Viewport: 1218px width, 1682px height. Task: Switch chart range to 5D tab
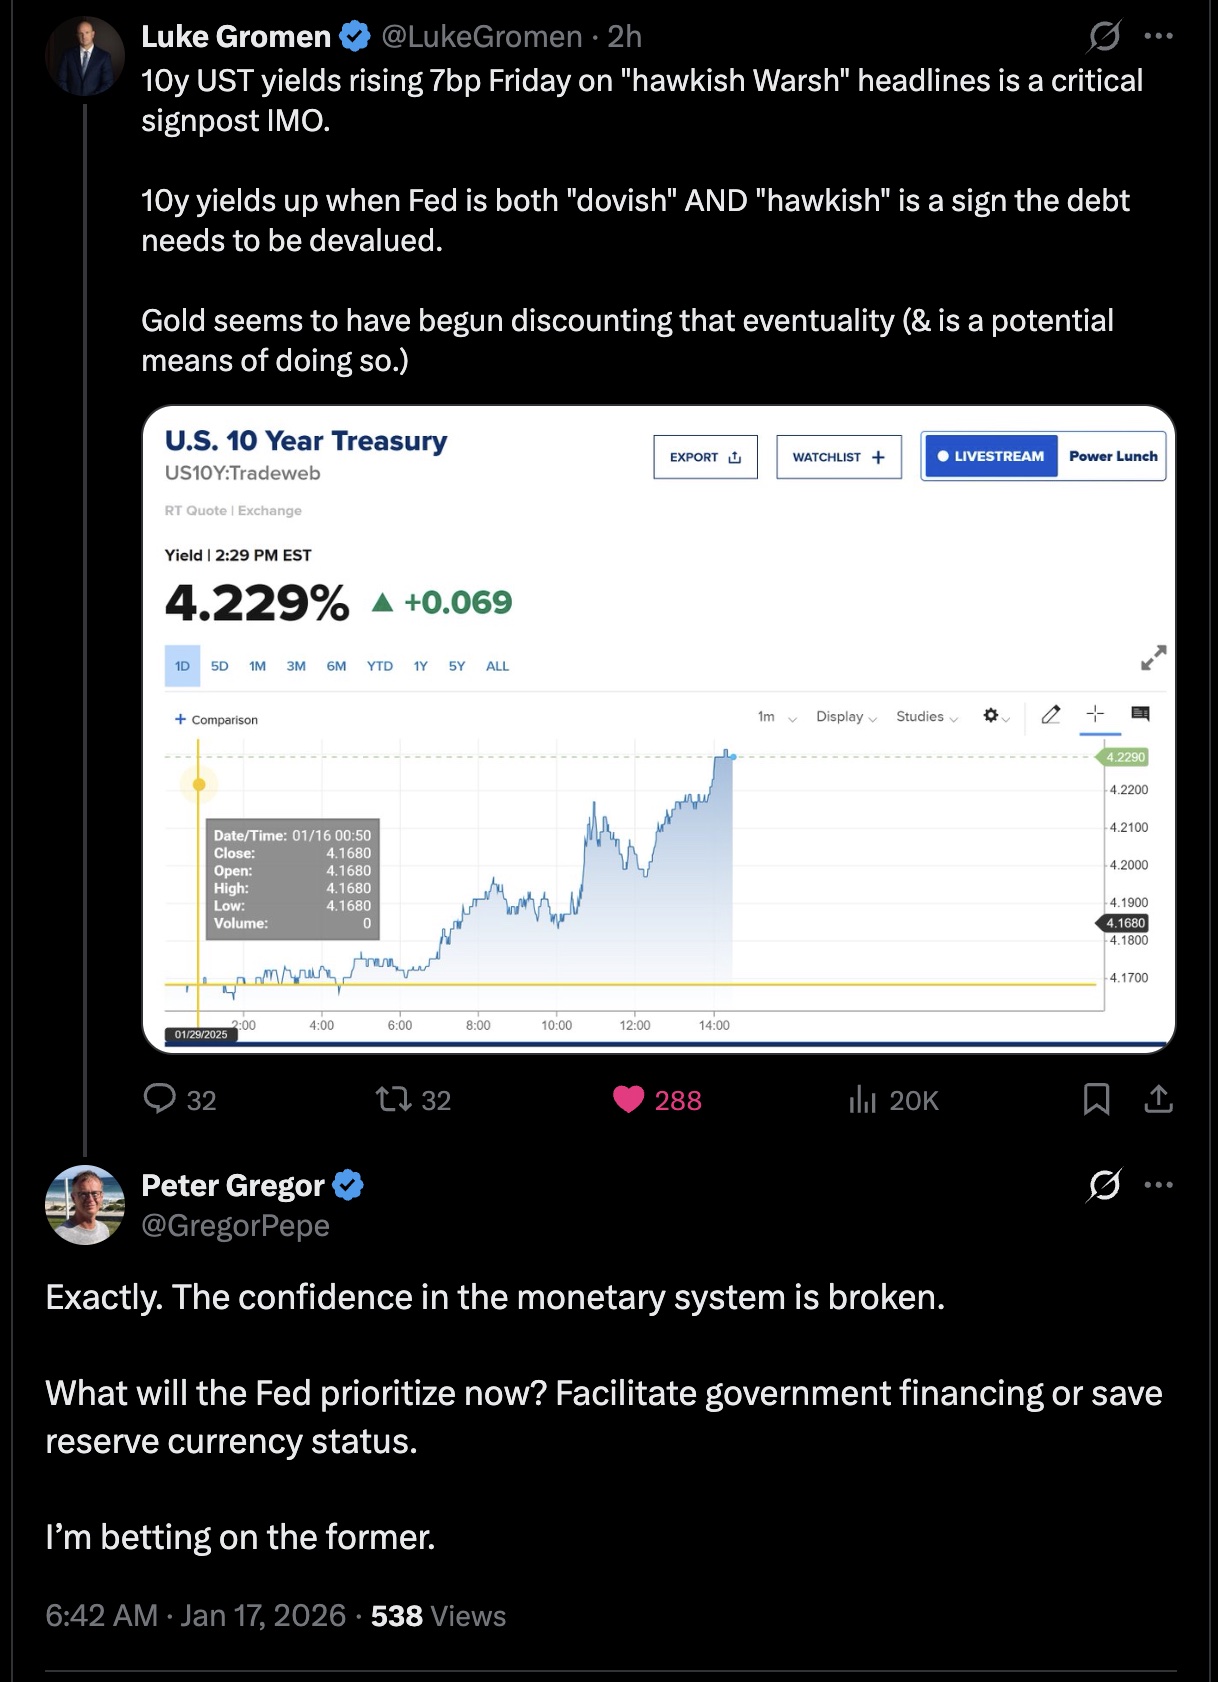tap(220, 666)
